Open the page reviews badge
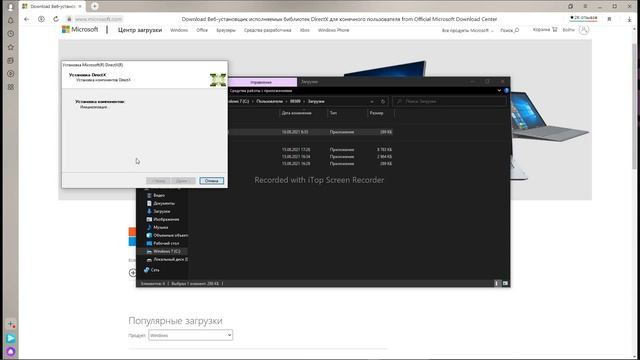 pyautogui.click(x=584, y=18)
